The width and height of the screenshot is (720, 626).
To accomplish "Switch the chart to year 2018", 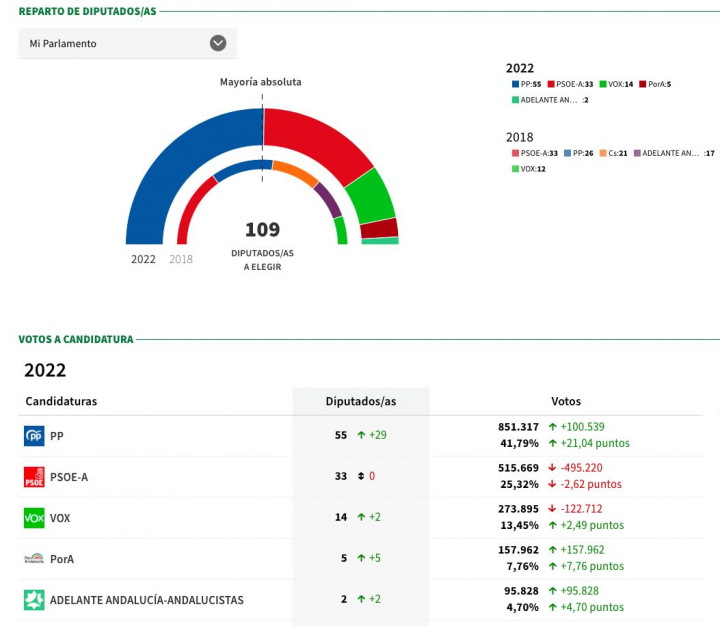I will click(x=181, y=259).
